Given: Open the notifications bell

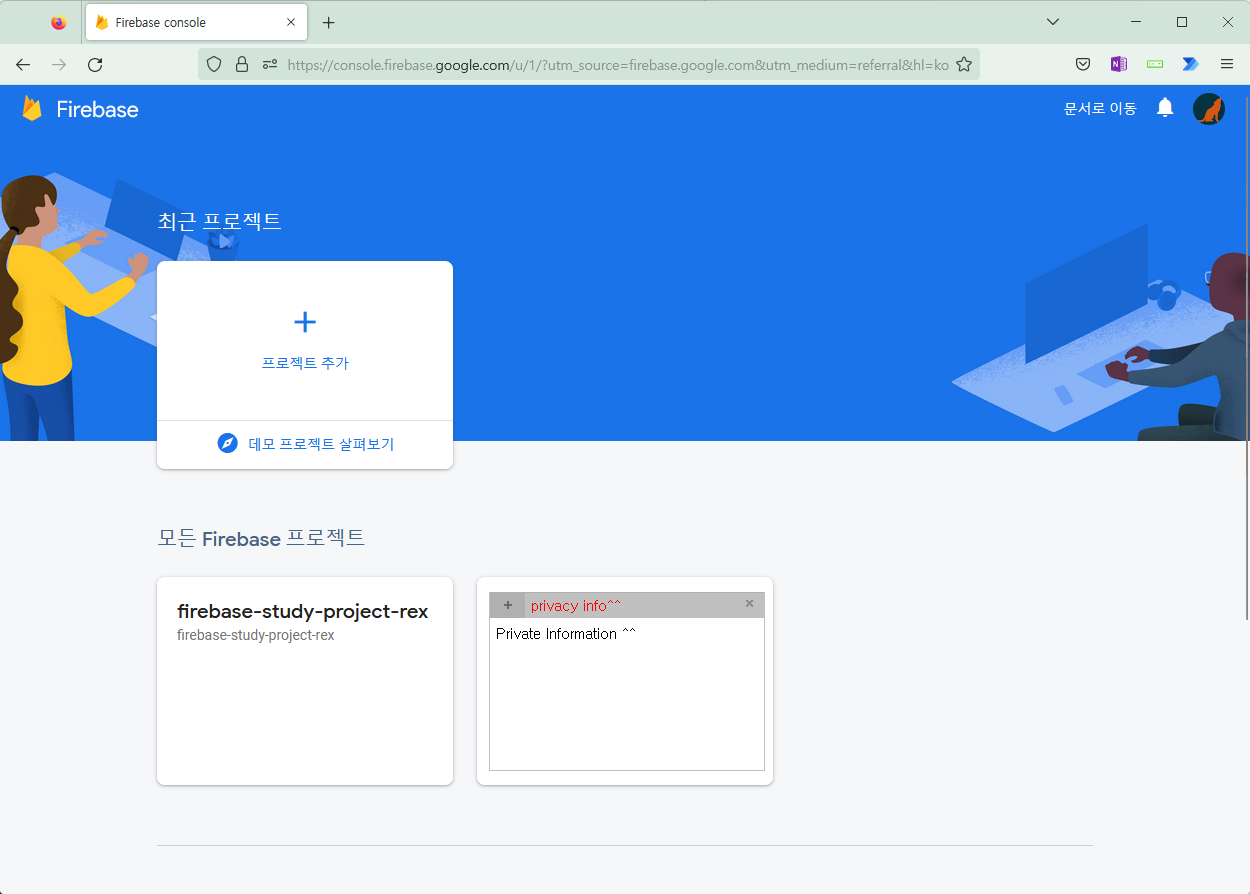Looking at the screenshot, I should point(1165,108).
